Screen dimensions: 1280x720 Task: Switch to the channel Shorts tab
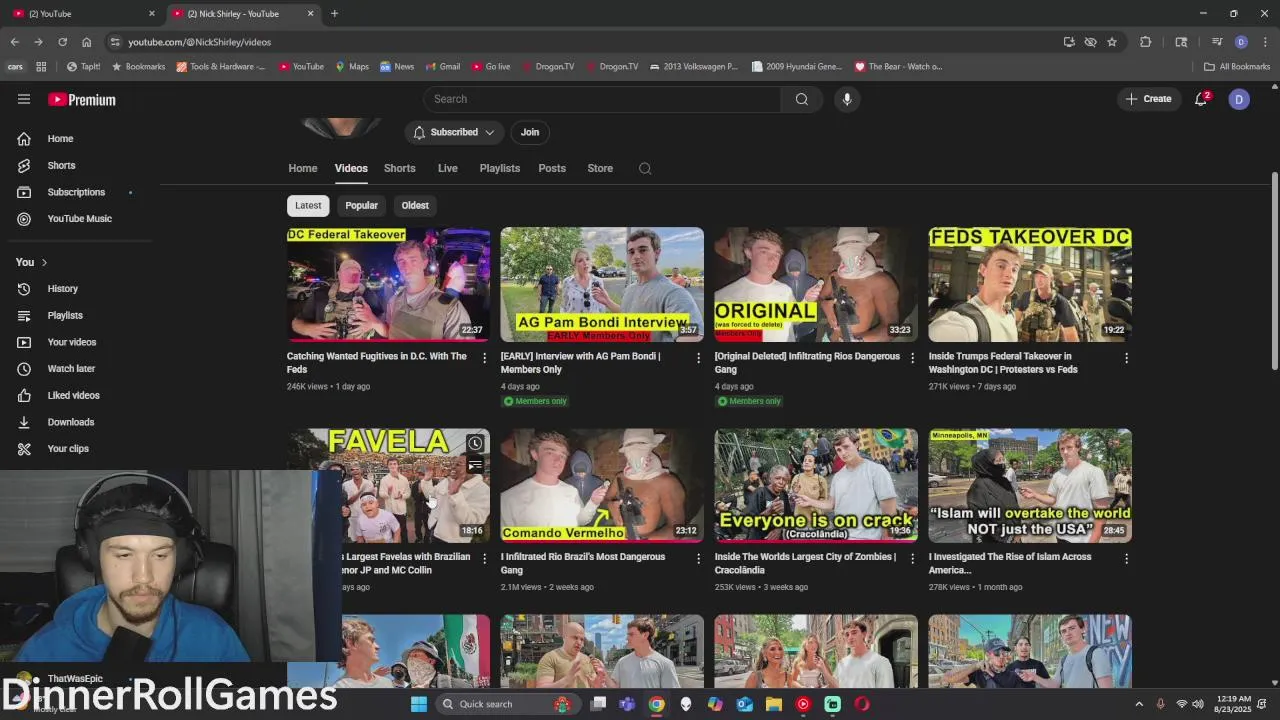pos(400,168)
